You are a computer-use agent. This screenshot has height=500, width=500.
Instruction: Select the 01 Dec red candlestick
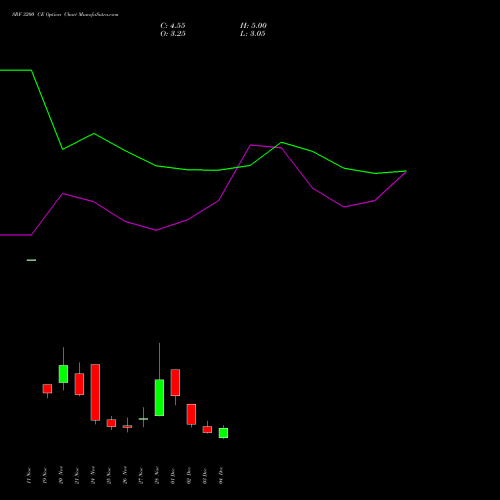[175, 382]
